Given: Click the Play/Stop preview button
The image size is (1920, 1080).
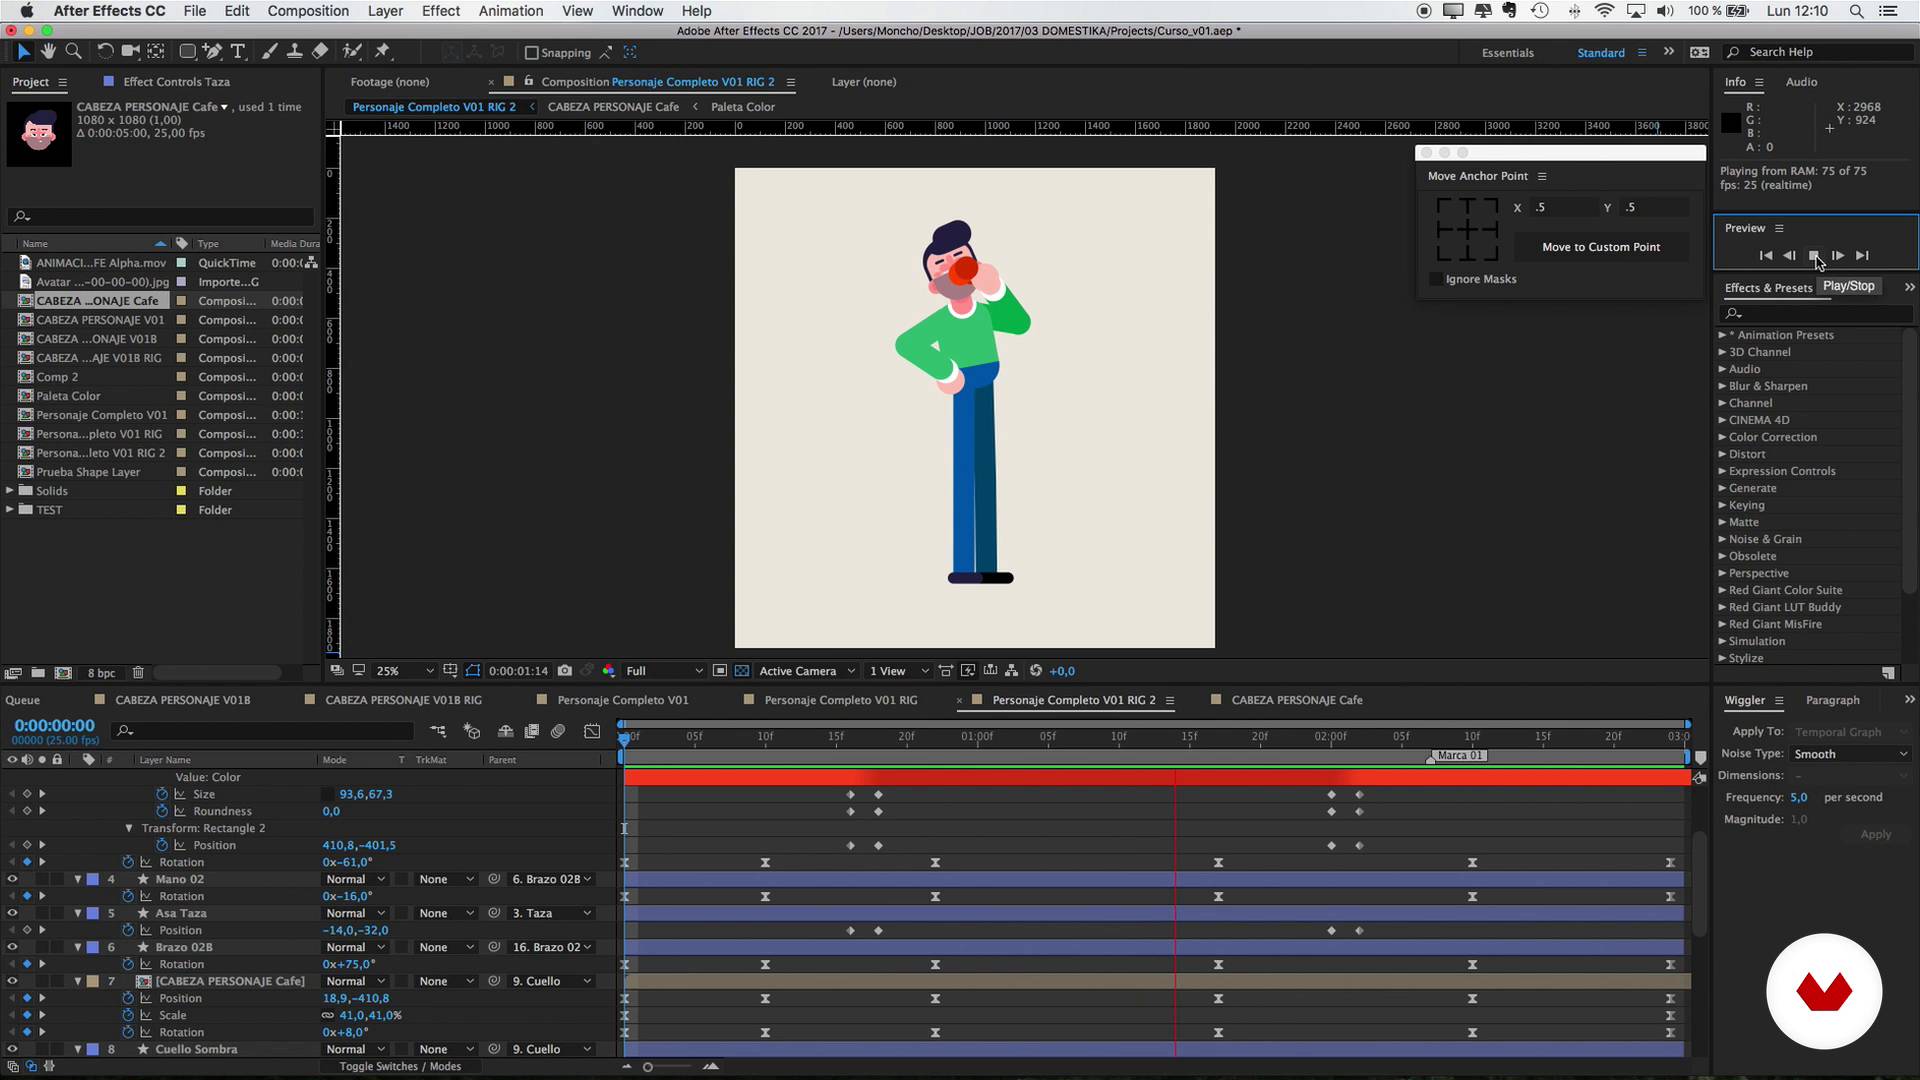Looking at the screenshot, I should coord(1814,256).
